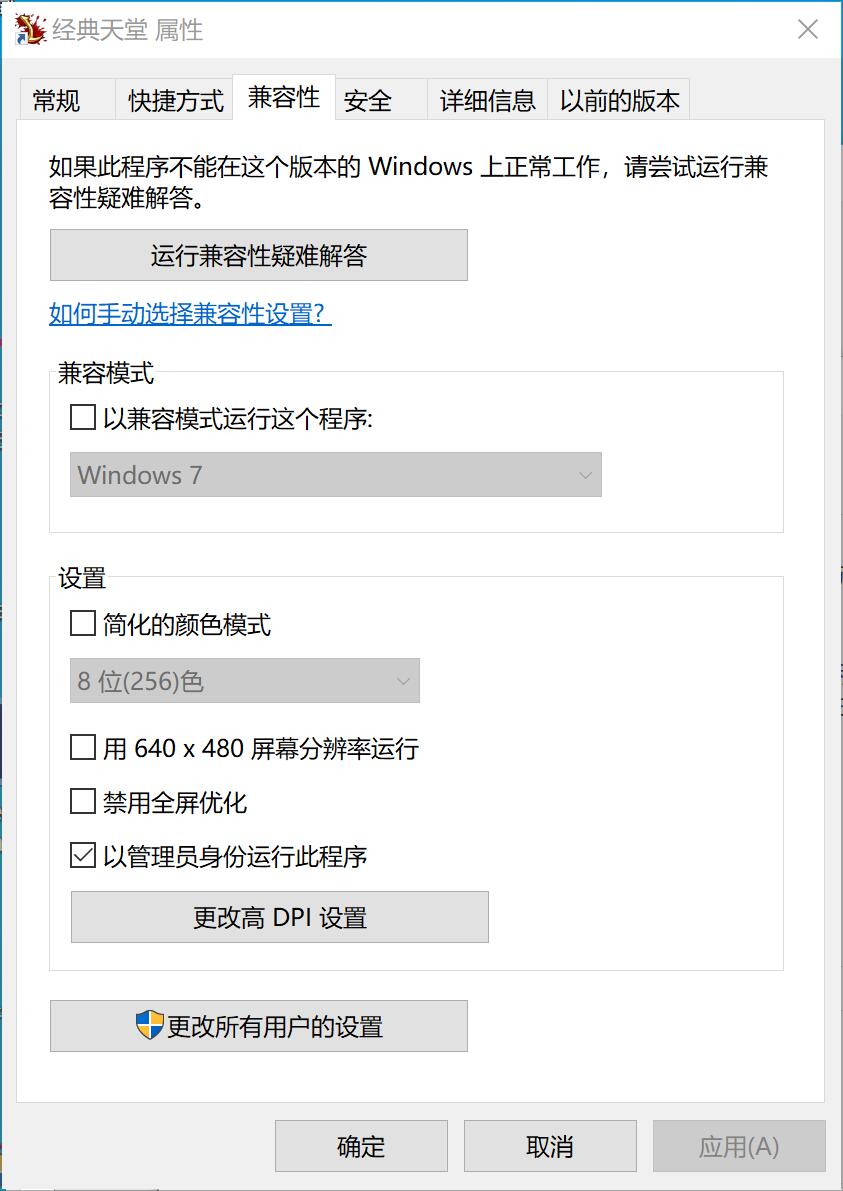Screen dimensions: 843x1191
Task: Close the properties dialog window
Action: [808, 30]
